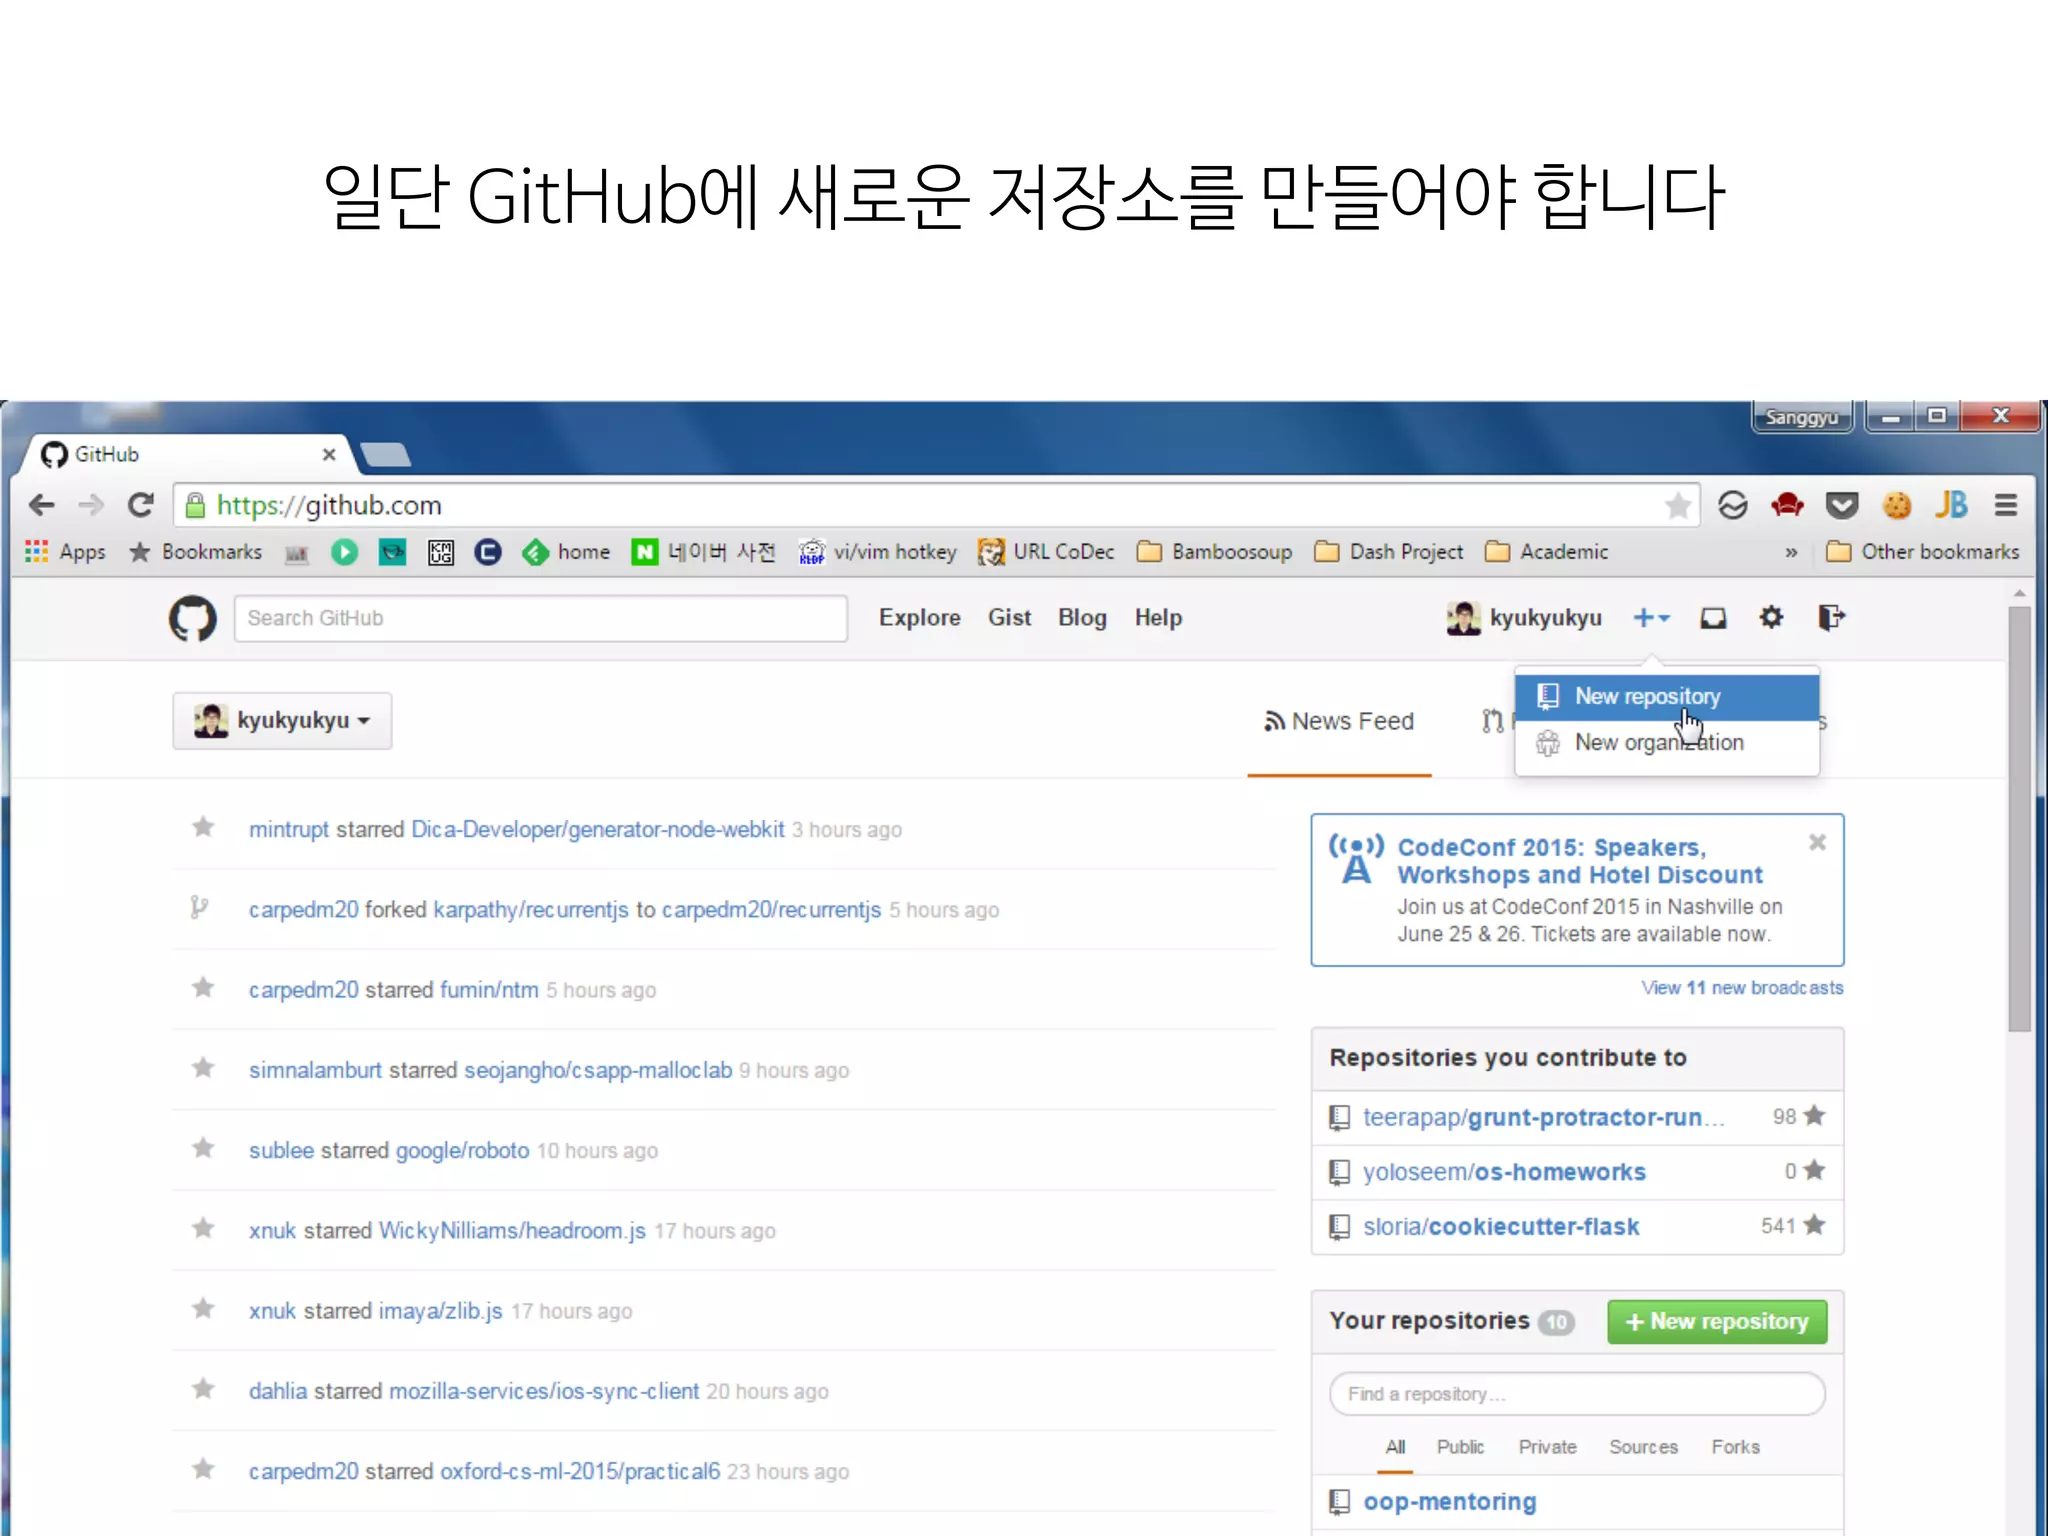Open Chrome hamburger menu

coord(2005,505)
